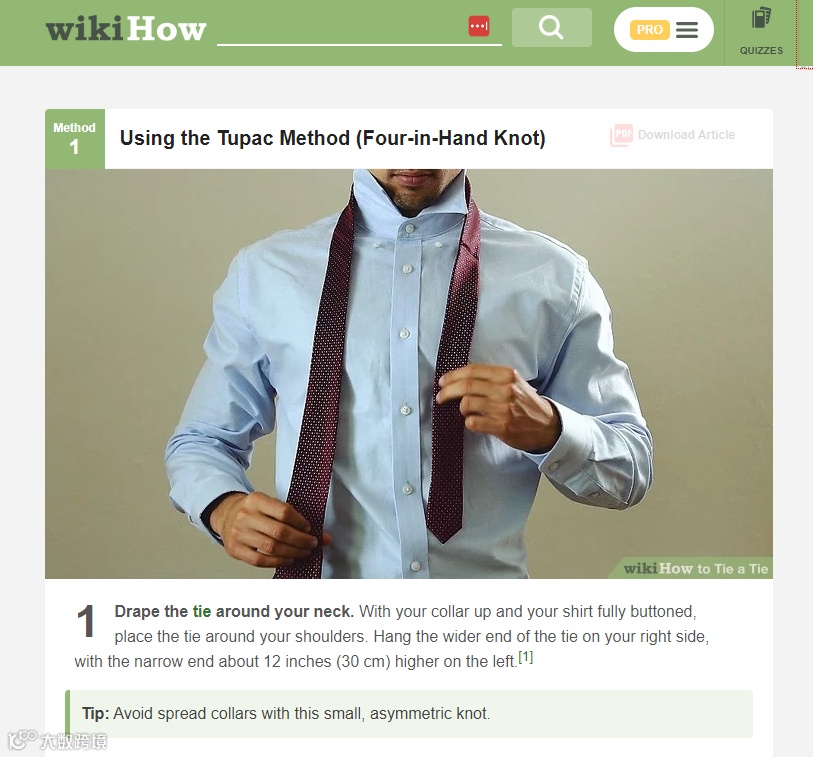Click the Download Article link
Image resolution: width=813 pixels, height=757 pixels.
click(x=686, y=135)
